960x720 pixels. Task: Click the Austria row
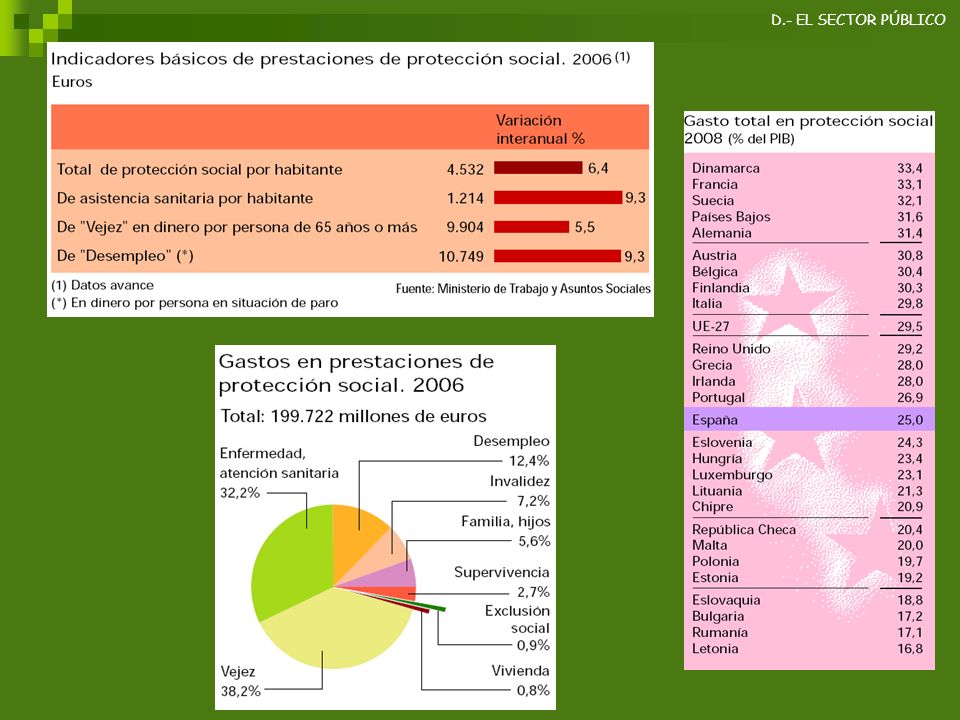807,255
